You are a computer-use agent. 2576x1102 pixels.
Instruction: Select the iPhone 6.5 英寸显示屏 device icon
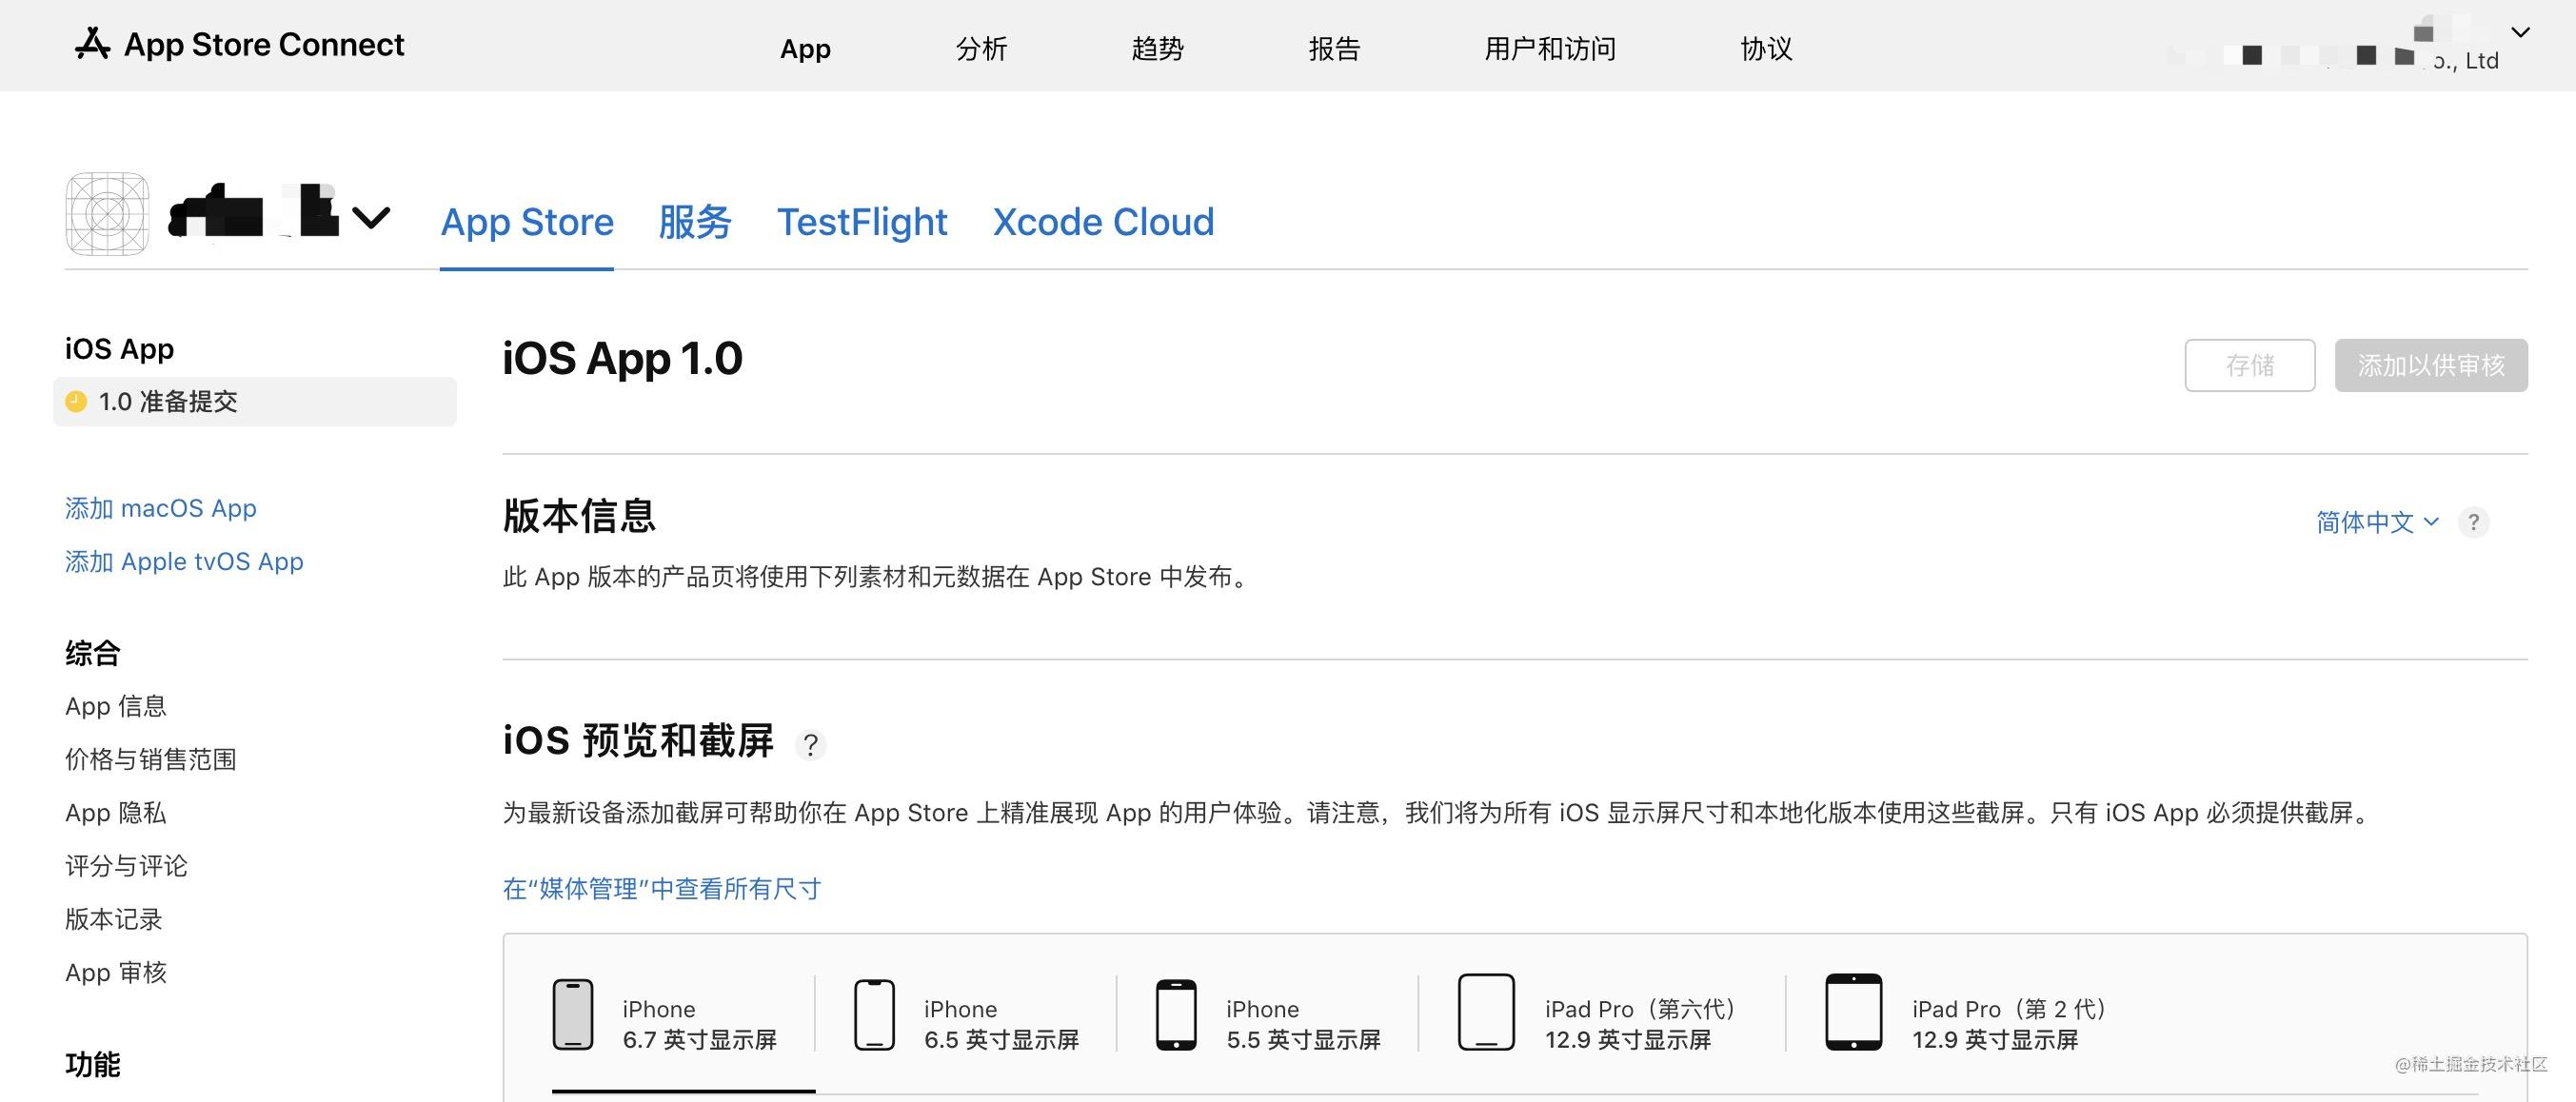(x=874, y=1014)
